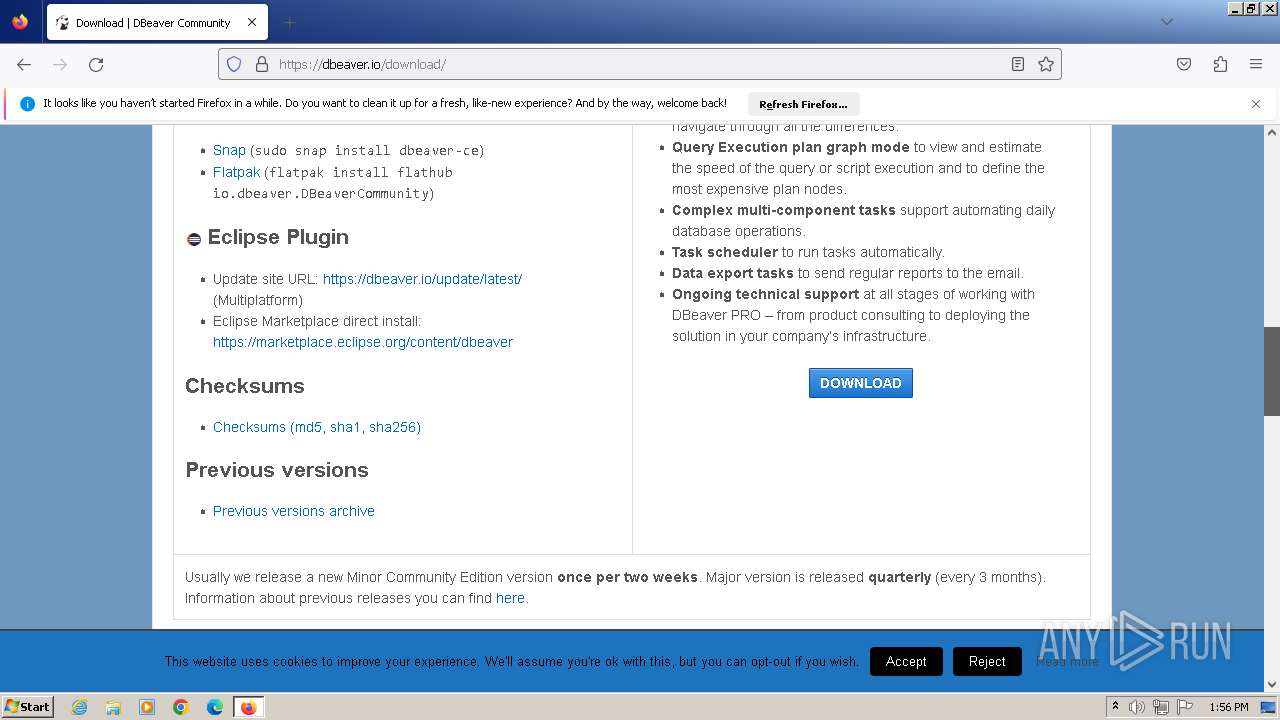The width and height of the screenshot is (1280, 720).
Task: Click 'Complex multi-component tasks' bold text
Action: pyautogui.click(x=784, y=210)
